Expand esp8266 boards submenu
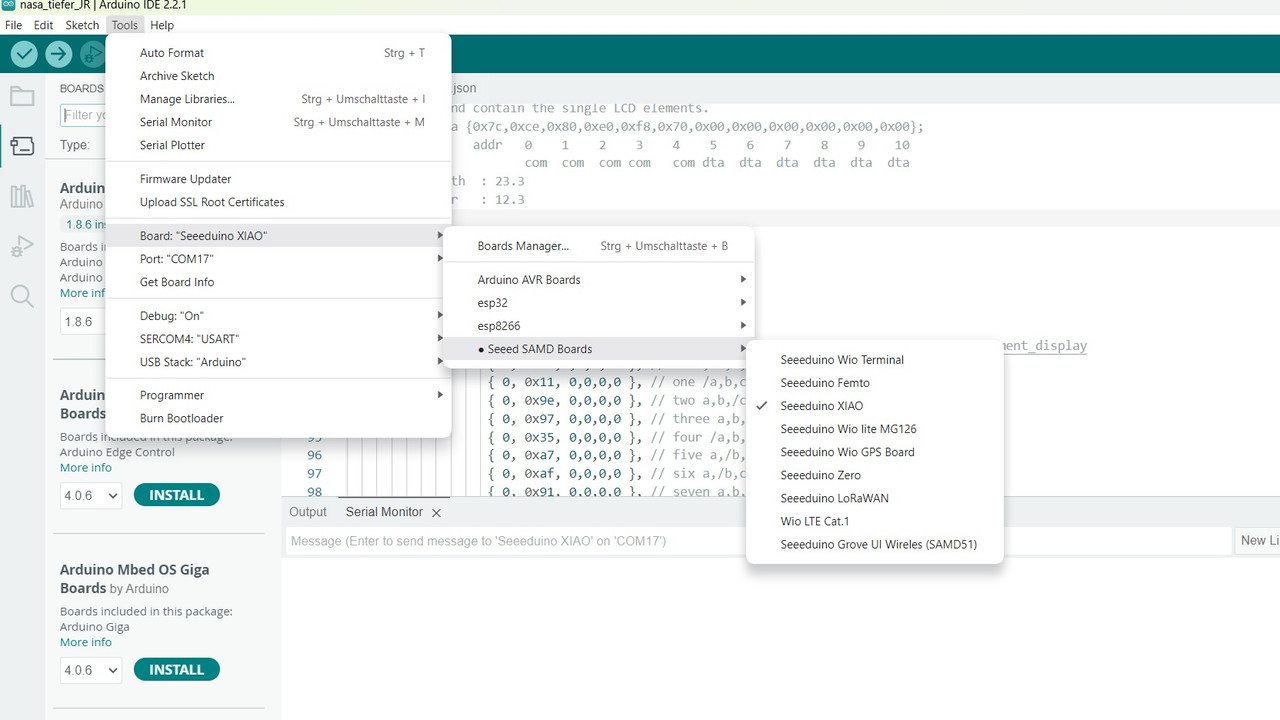Image resolution: width=1280 pixels, height=720 pixels. click(x=599, y=326)
